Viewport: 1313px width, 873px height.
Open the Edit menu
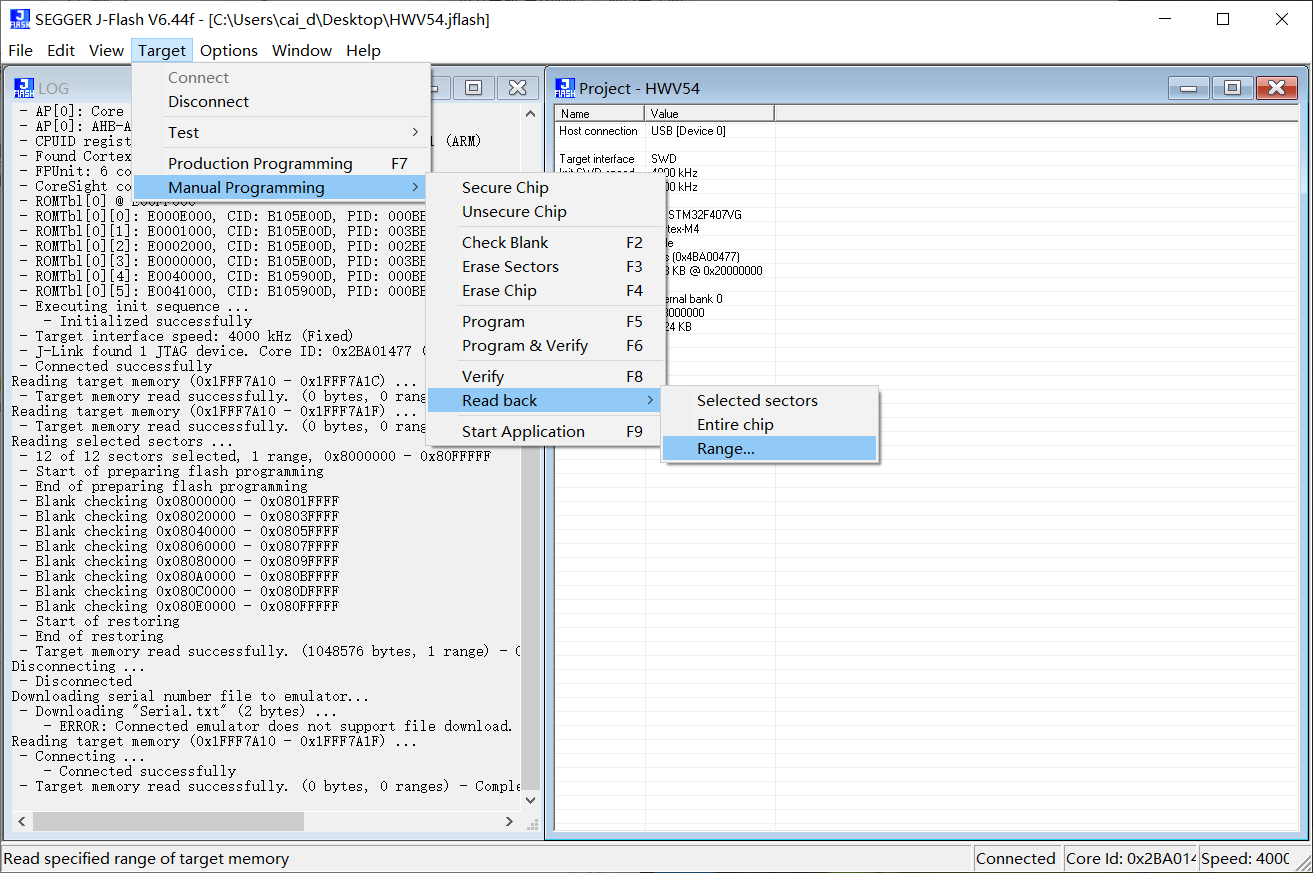[61, 50]
